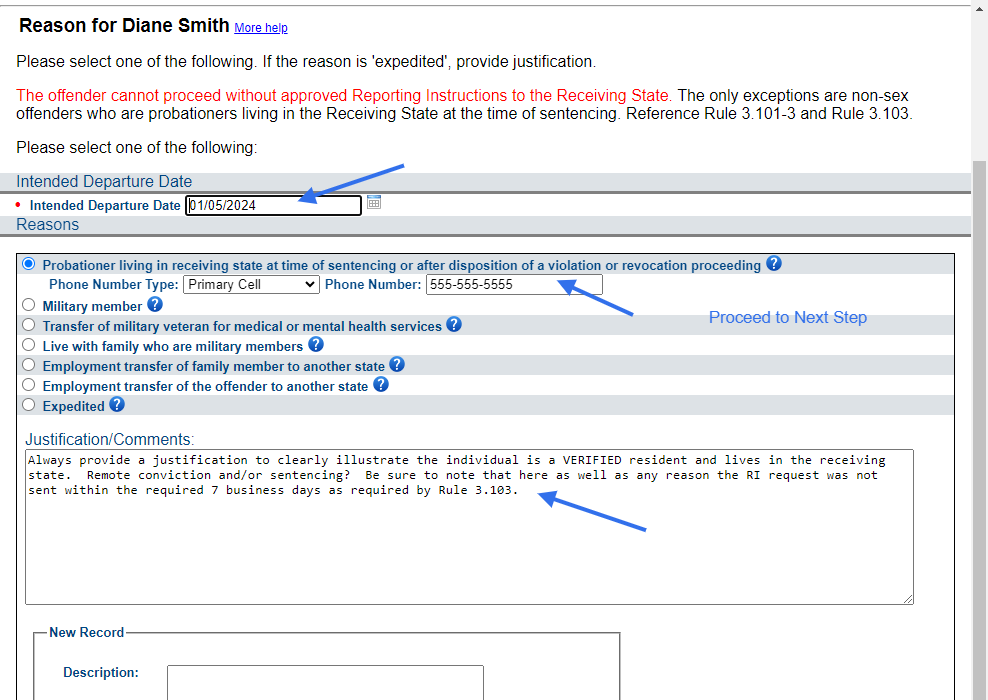Select the Military member radio button
The image size is (988, 700).
pyautogui.click(x=28, y=305)
